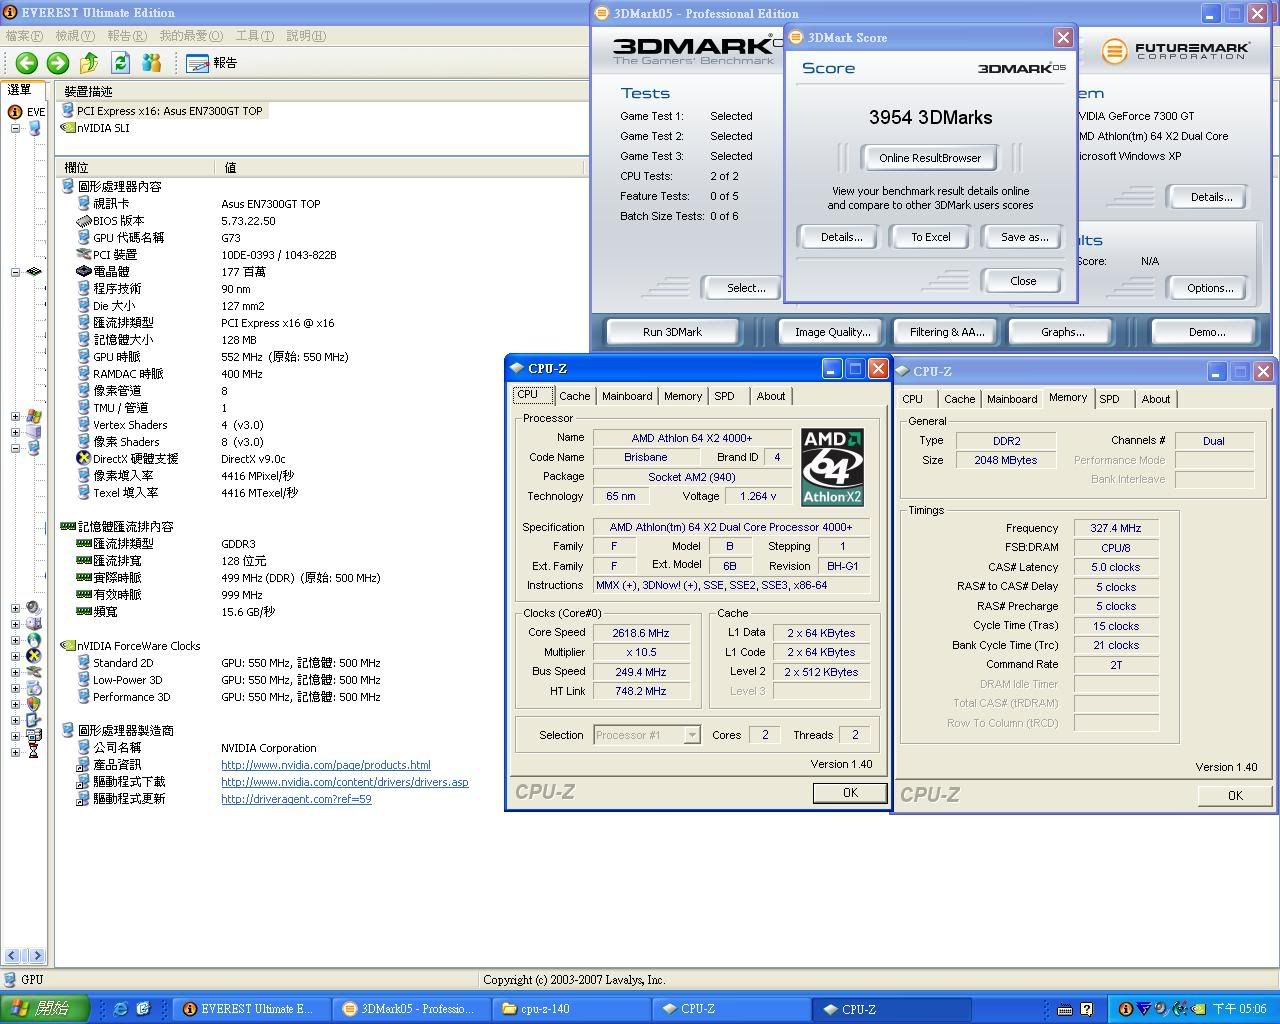Select the nVIDIA SLI device entry
Image resolution: width=1280 pixels, height=1024 pixels.
pos(102,128)
